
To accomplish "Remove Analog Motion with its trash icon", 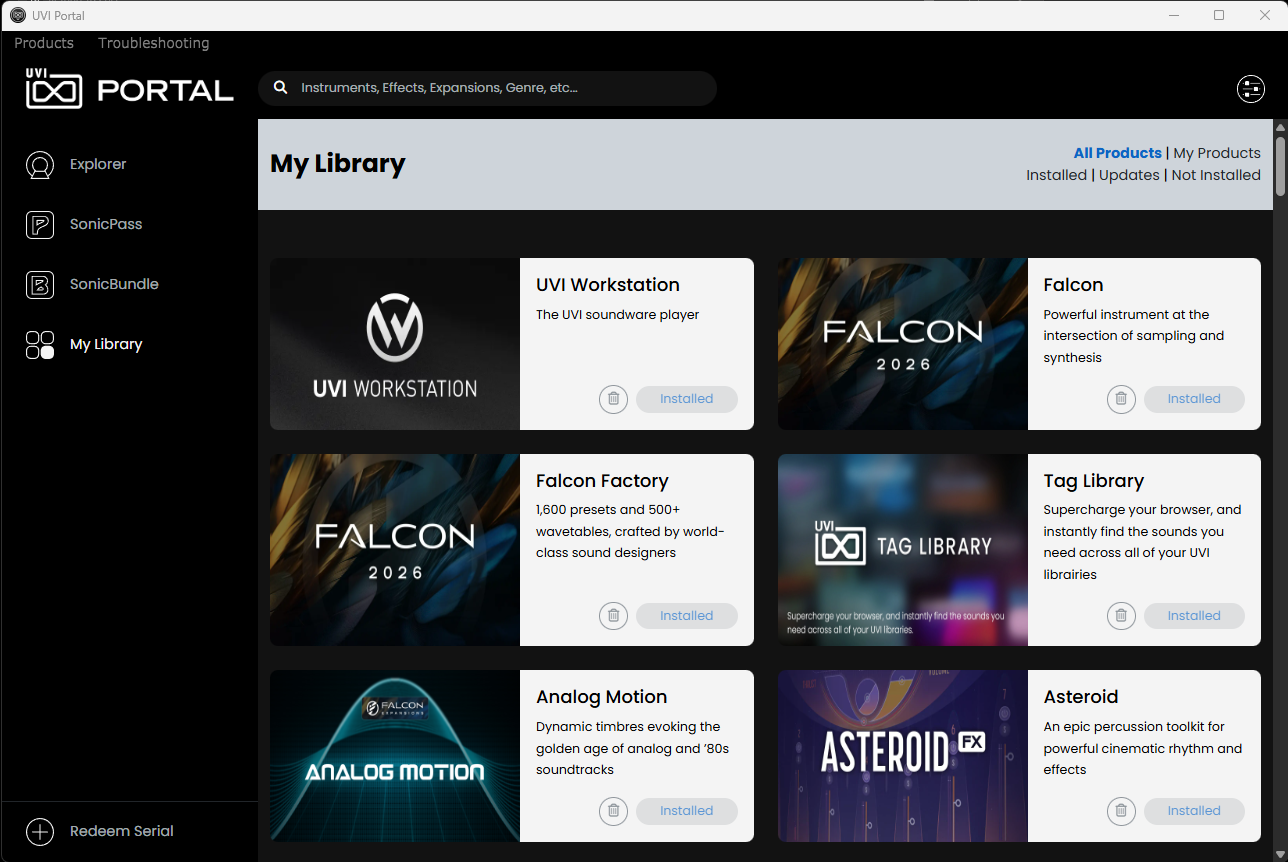I will [x=613, y=811].
